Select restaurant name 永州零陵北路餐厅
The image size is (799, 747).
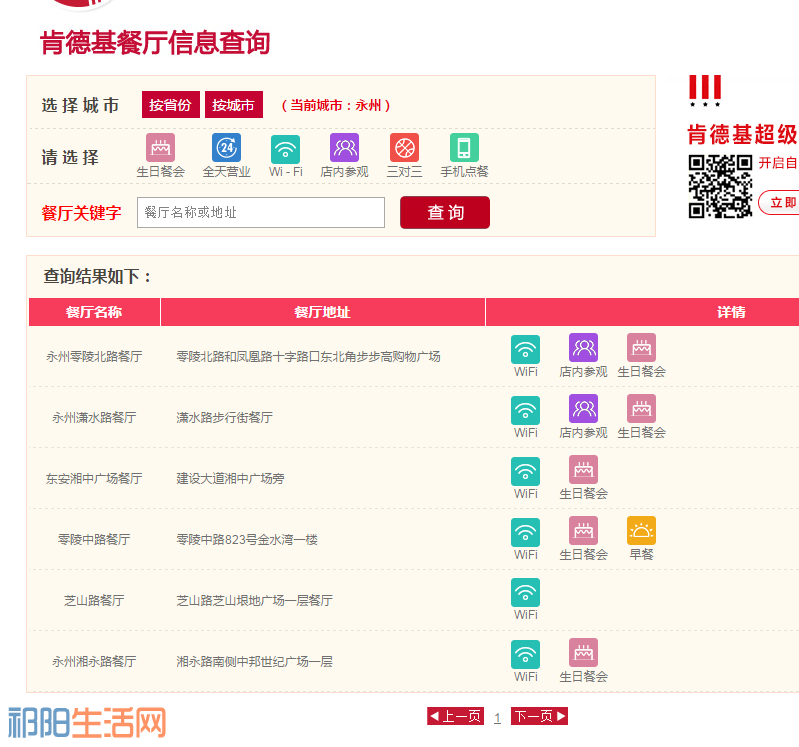coord(94,357)
